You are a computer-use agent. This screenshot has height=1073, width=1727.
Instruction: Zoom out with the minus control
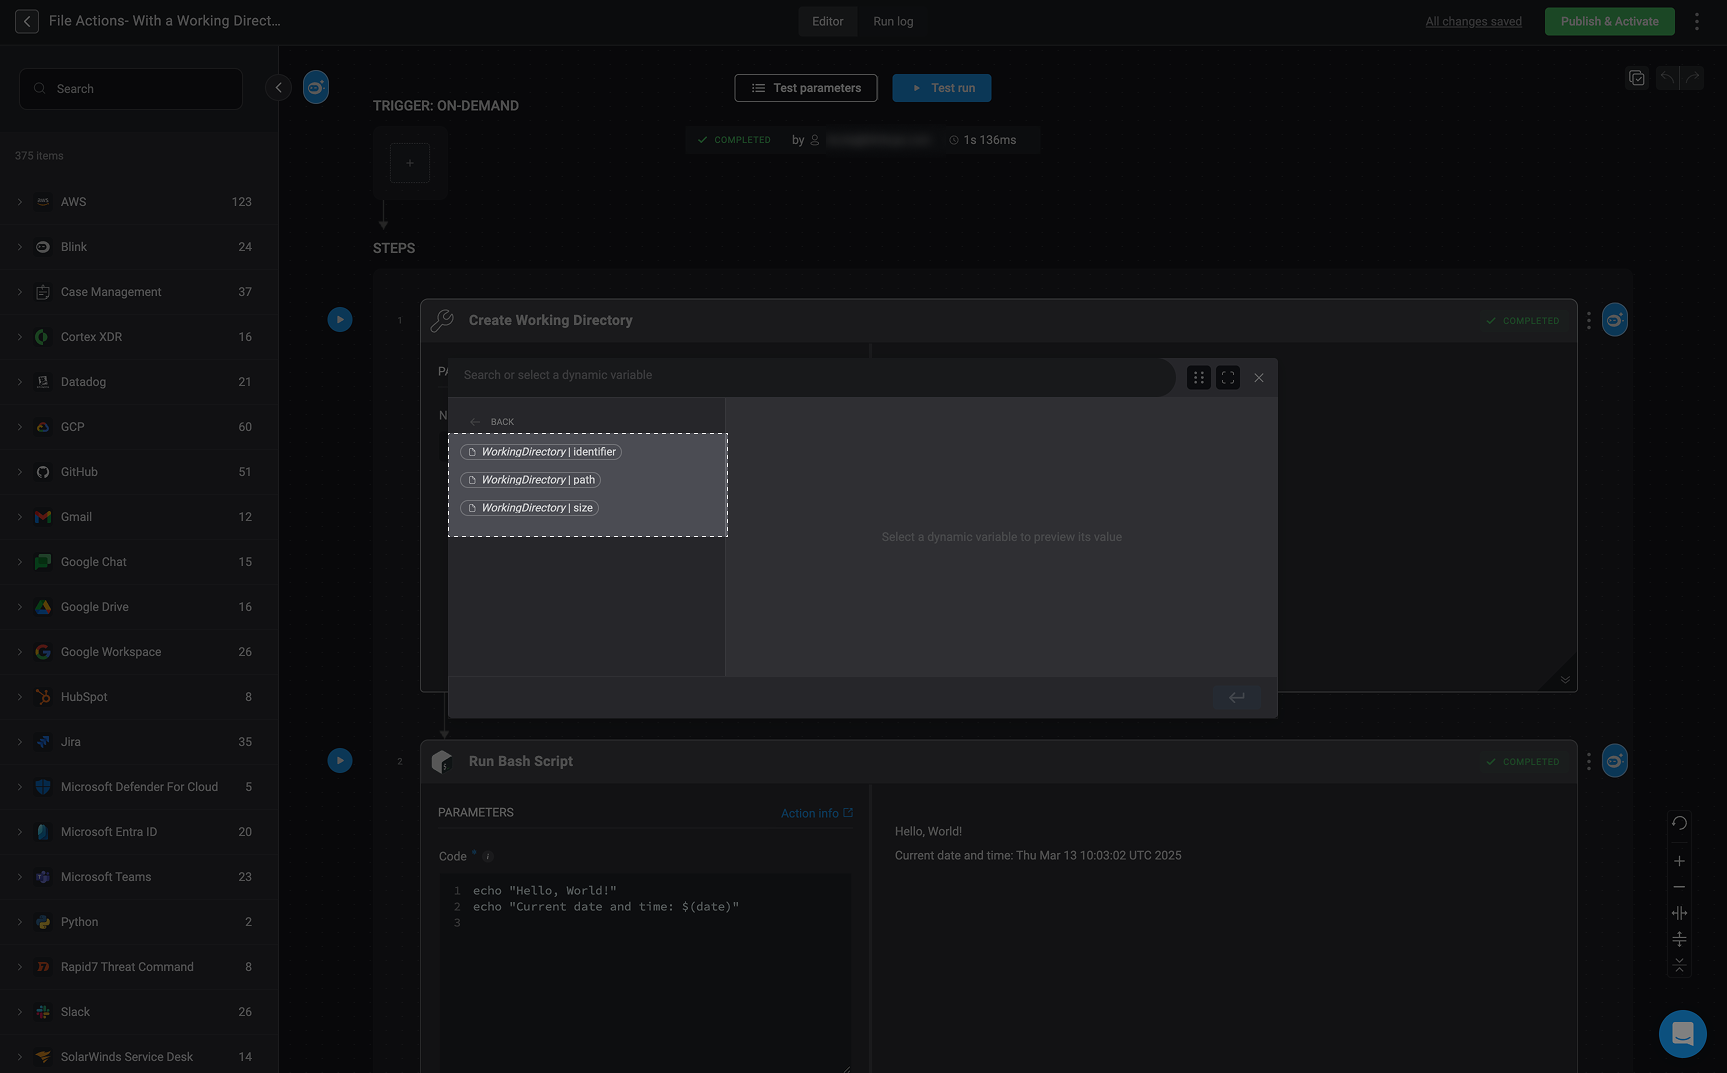[1679, 887]
